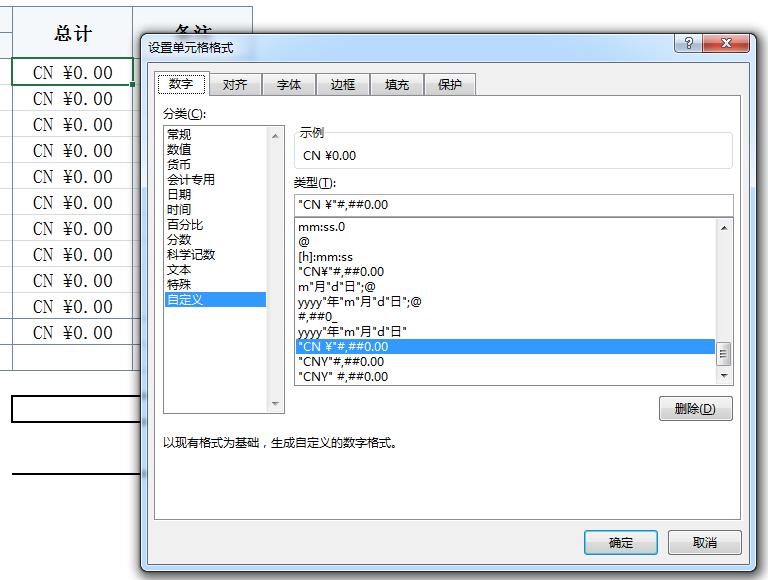Click the category list scroll-up arrow
This screenshot has height=580, width=768.
275,136
